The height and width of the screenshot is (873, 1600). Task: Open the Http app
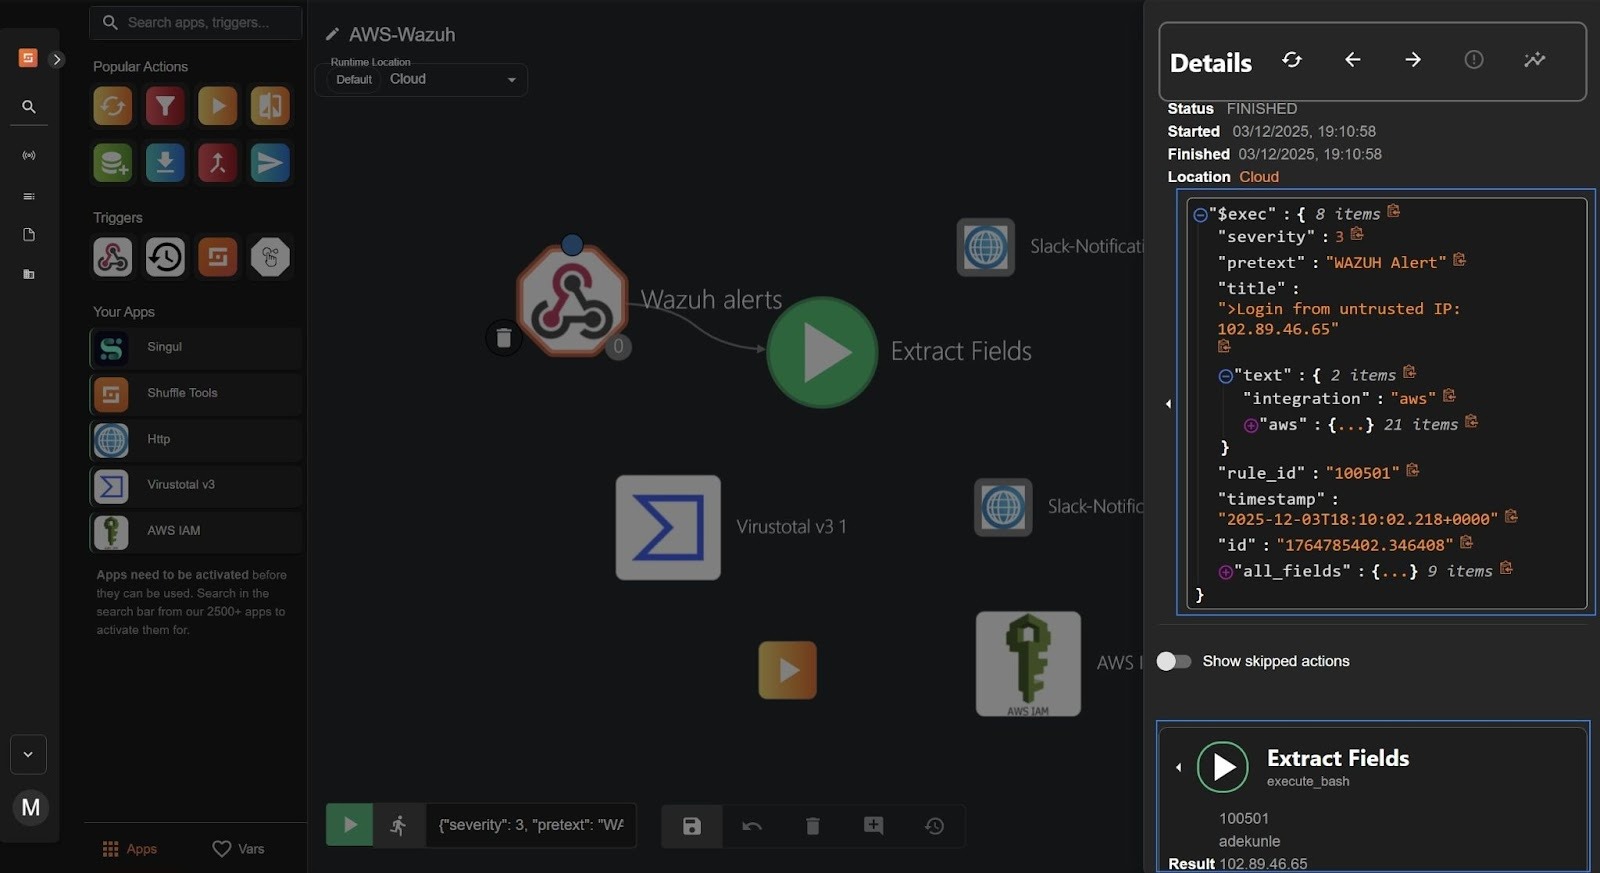point(196,439)
